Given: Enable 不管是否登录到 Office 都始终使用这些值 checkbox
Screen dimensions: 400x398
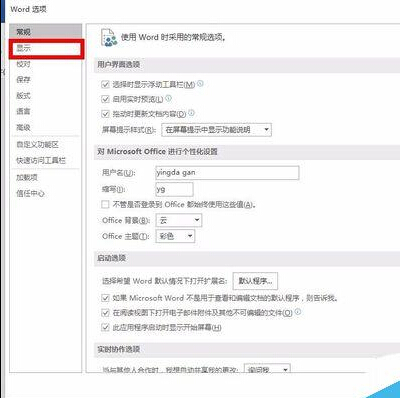Looking at the screenshot, I should coord(105,204).
